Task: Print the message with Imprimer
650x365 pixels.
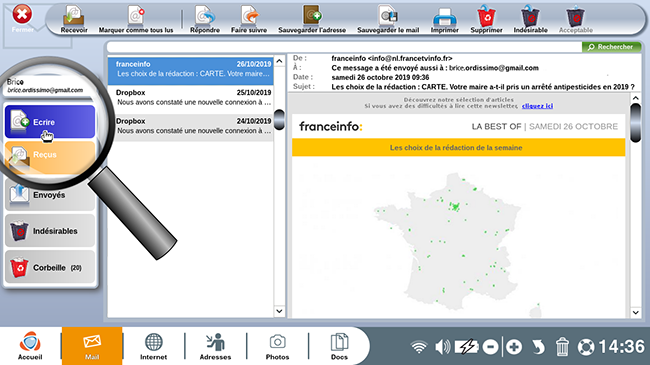Action: point(444,19)
